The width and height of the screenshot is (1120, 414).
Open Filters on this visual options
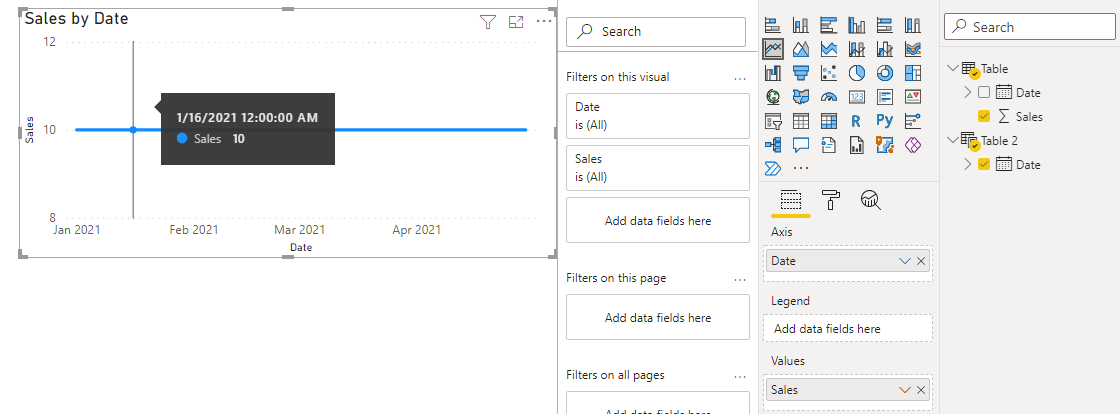click(x=739, y=79)
